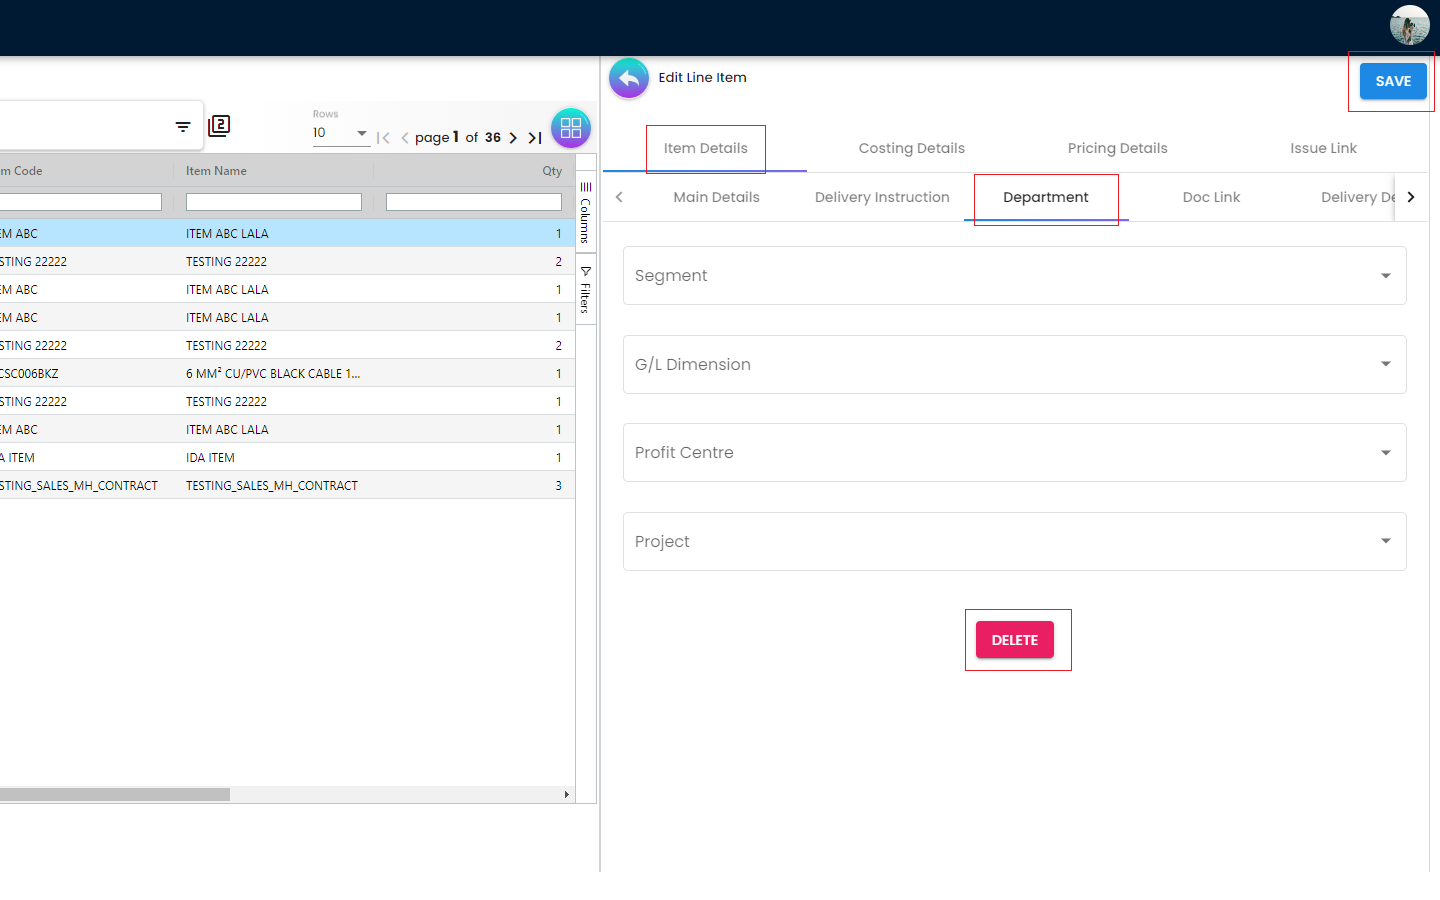1440x900 pixels.
Task: Click the DELETE button
Action: coord(1015,640)
